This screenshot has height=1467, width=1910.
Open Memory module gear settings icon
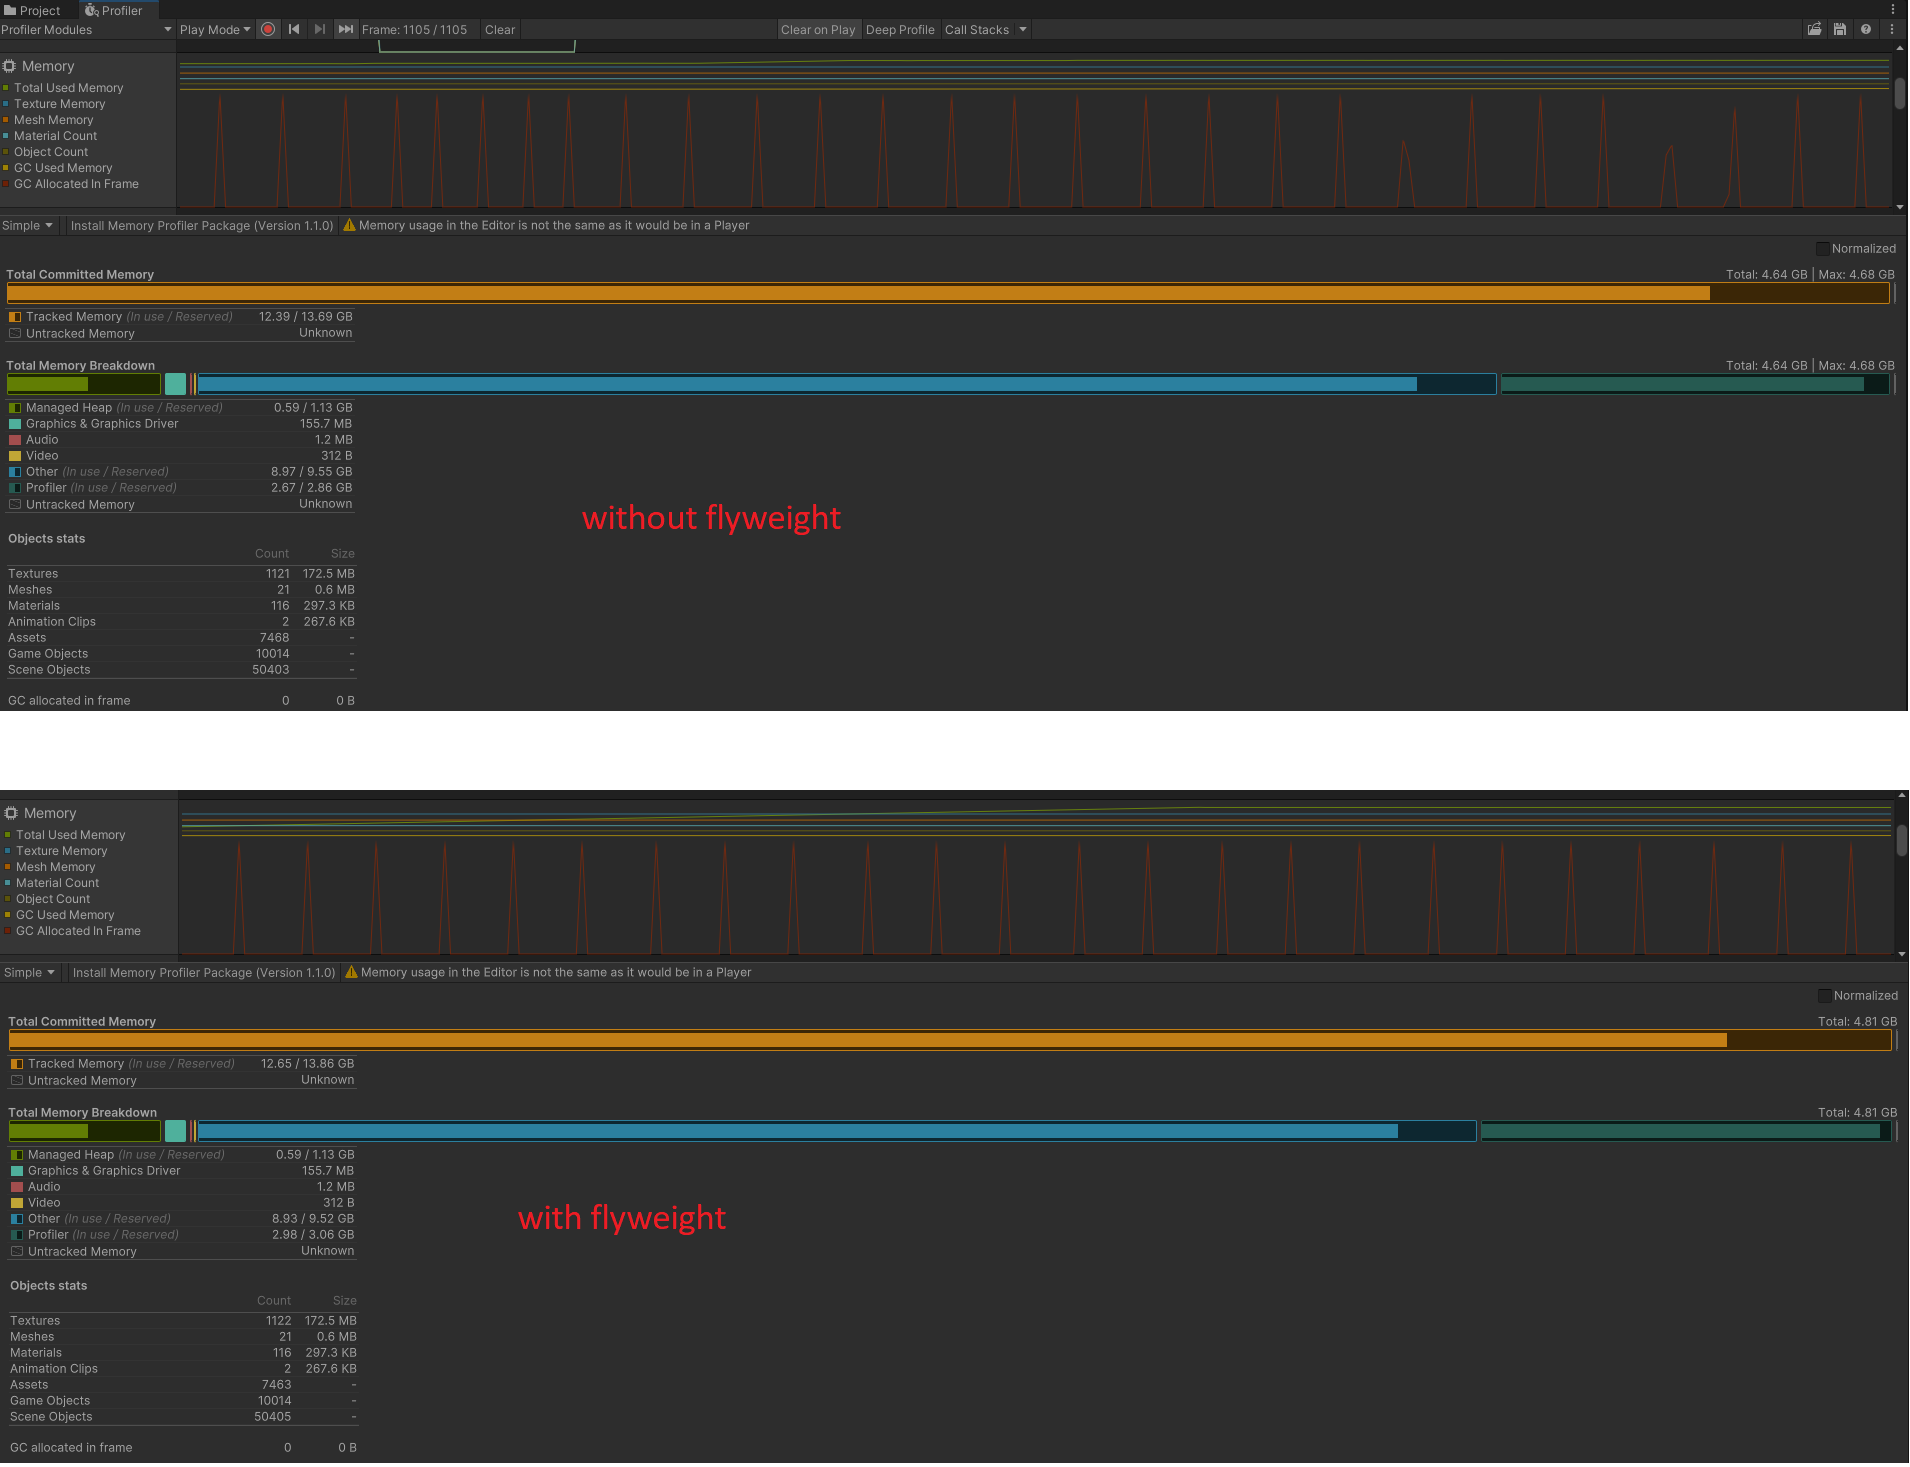[9, 65]
